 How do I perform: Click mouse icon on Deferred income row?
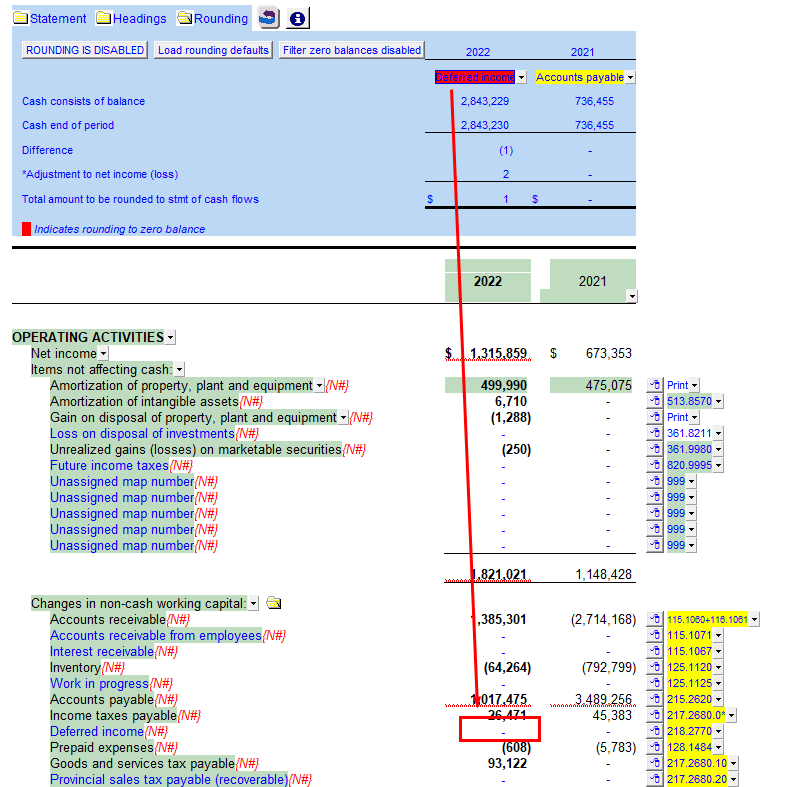click(x=655, y=731)
